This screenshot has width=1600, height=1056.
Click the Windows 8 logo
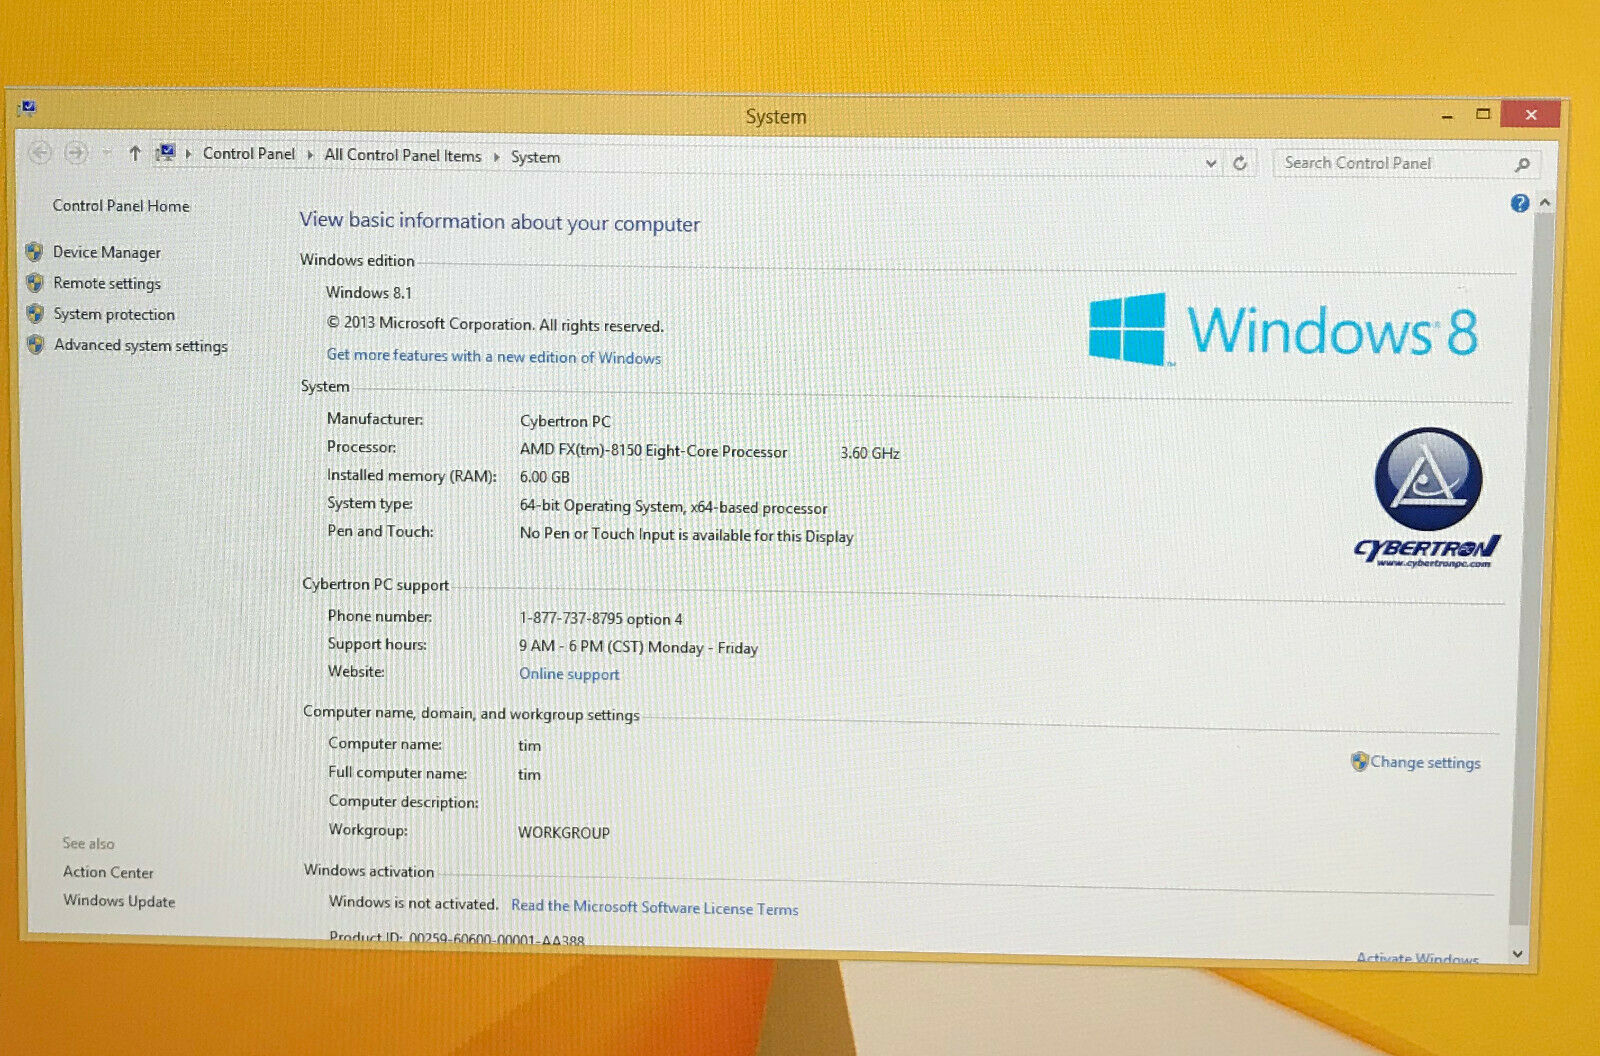point(1283,329)
